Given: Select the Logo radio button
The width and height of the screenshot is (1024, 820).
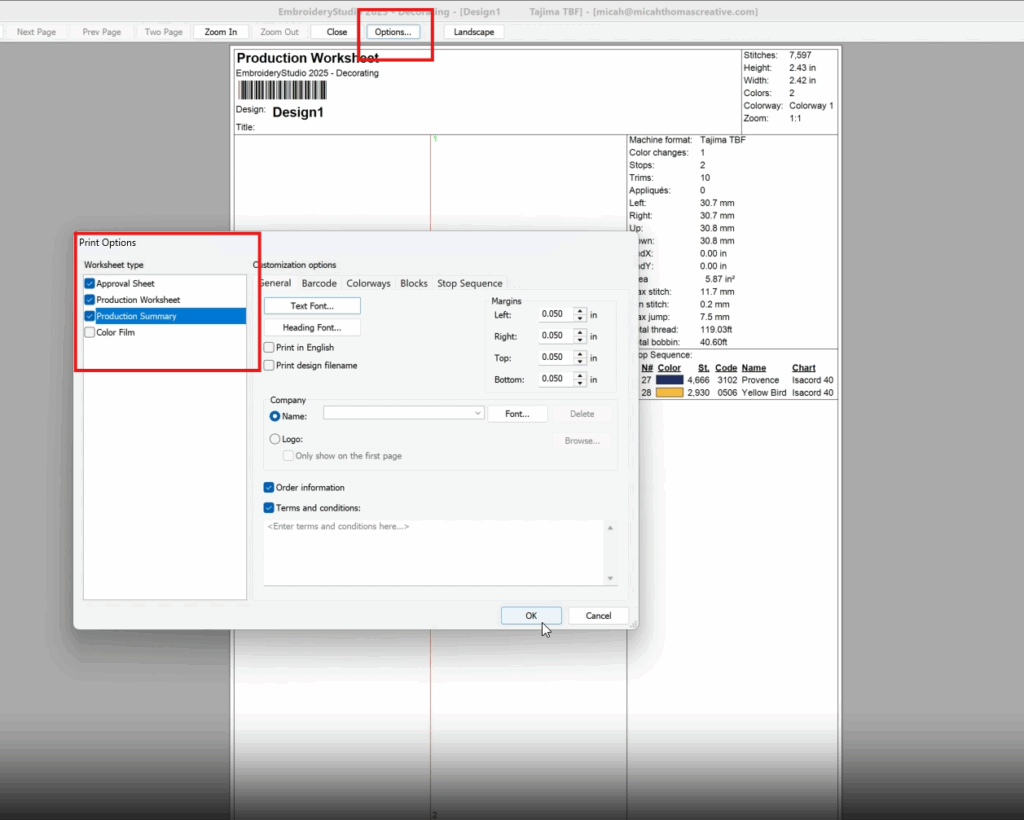Looking at the screenshot, I should point(275,439).
